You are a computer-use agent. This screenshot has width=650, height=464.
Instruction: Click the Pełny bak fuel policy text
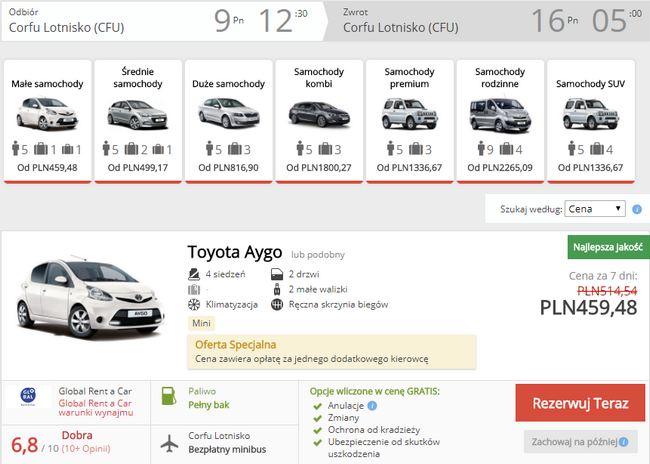(209, 405)
